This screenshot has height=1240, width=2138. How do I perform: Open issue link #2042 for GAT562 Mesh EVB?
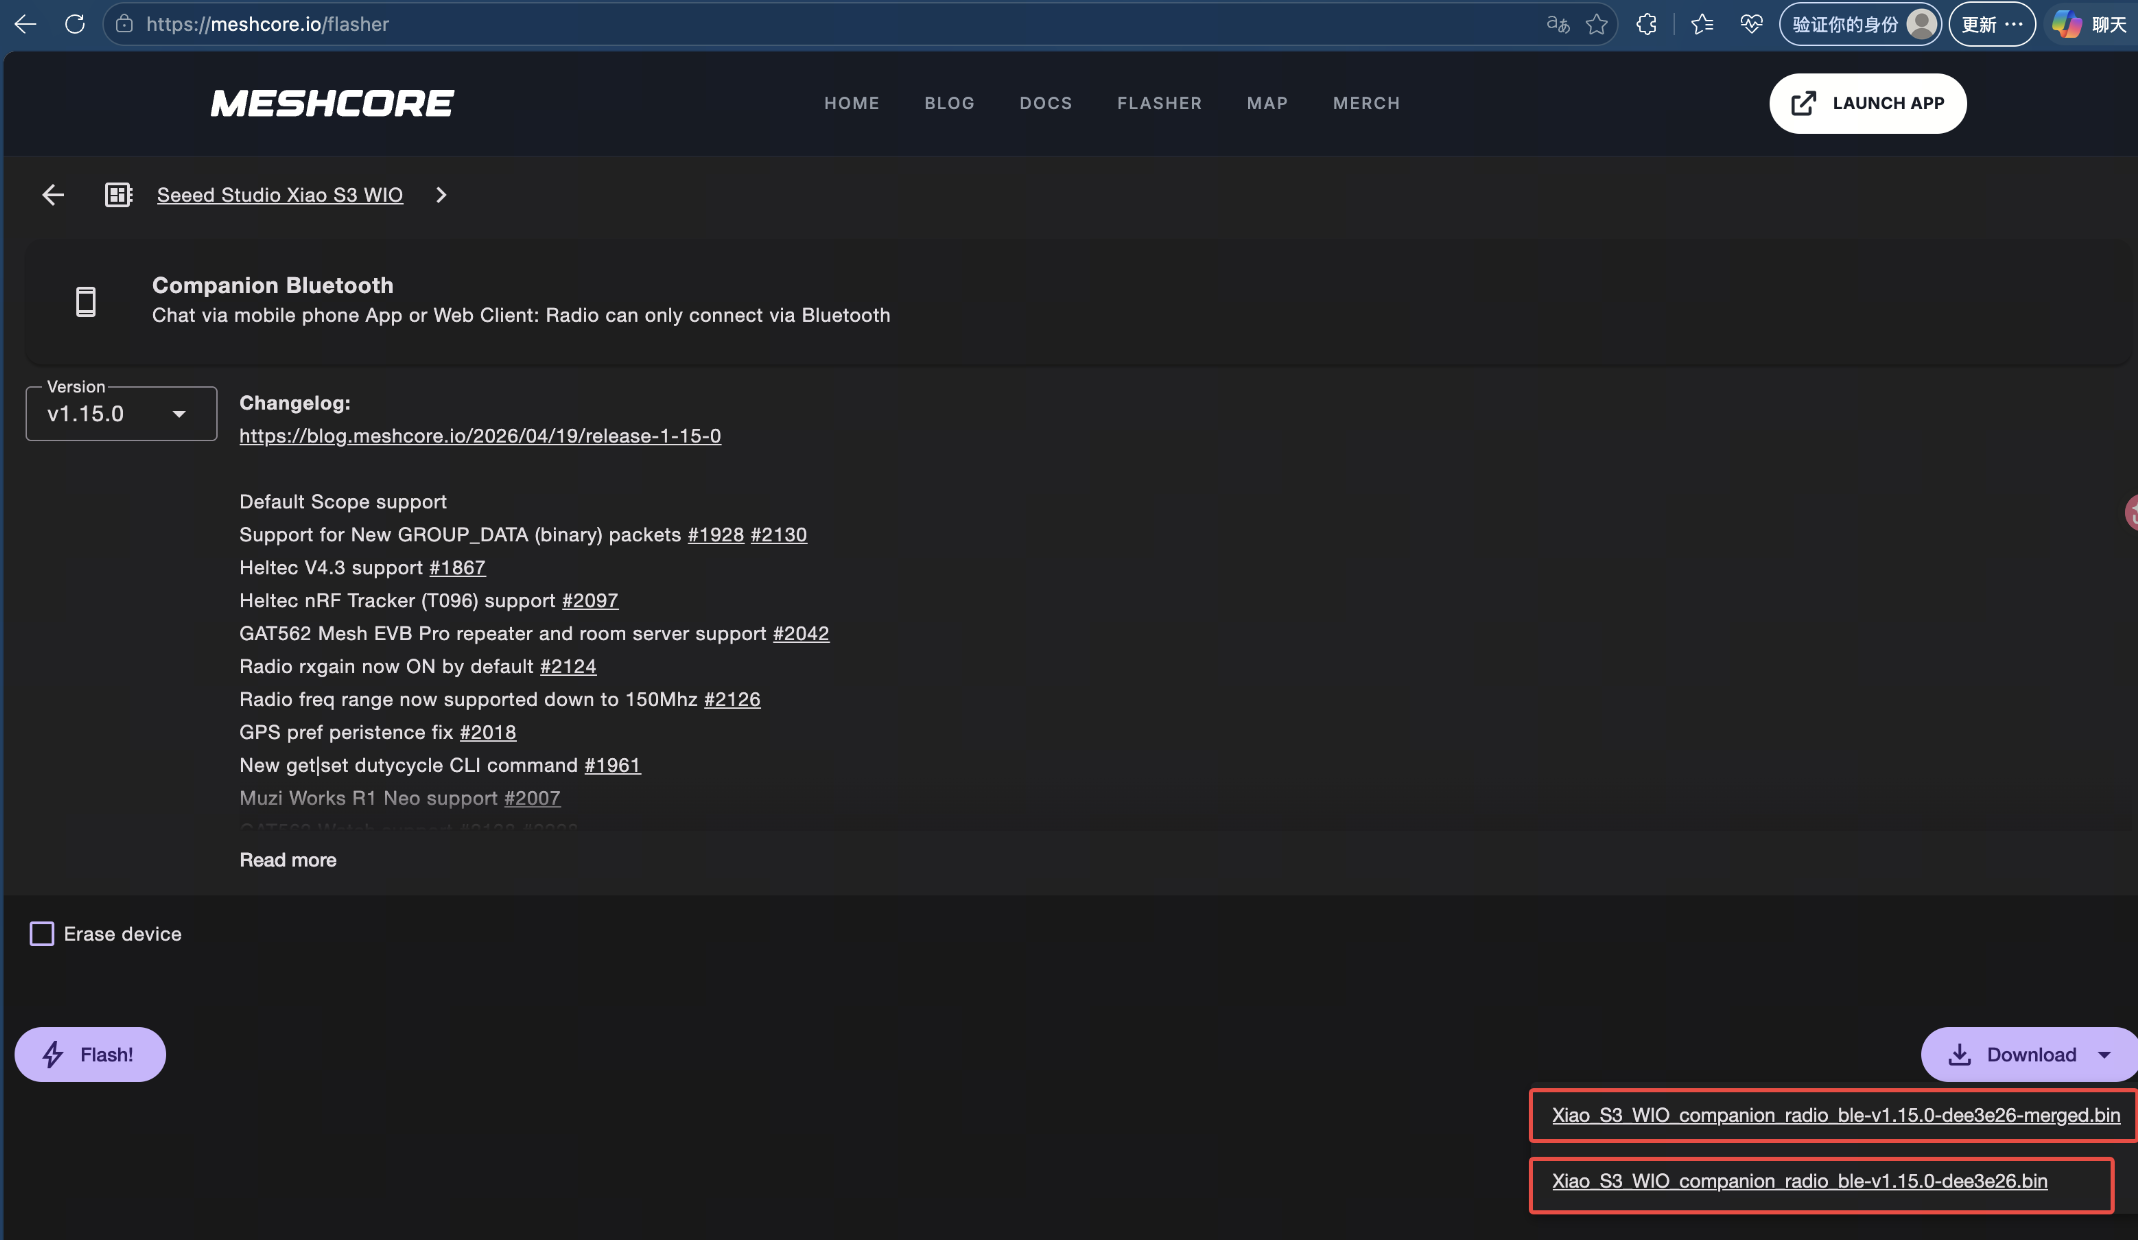[x=801, y=634]
